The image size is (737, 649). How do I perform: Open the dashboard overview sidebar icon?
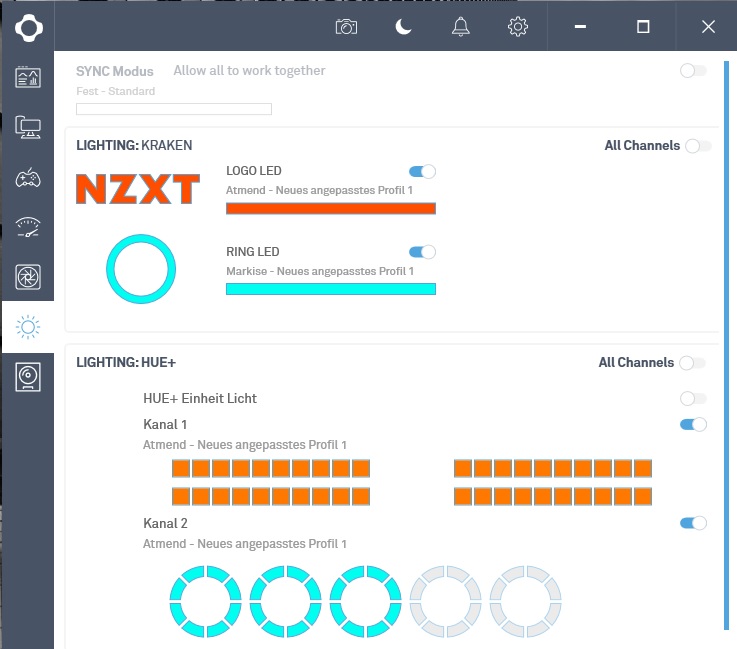tap(28, 77)
